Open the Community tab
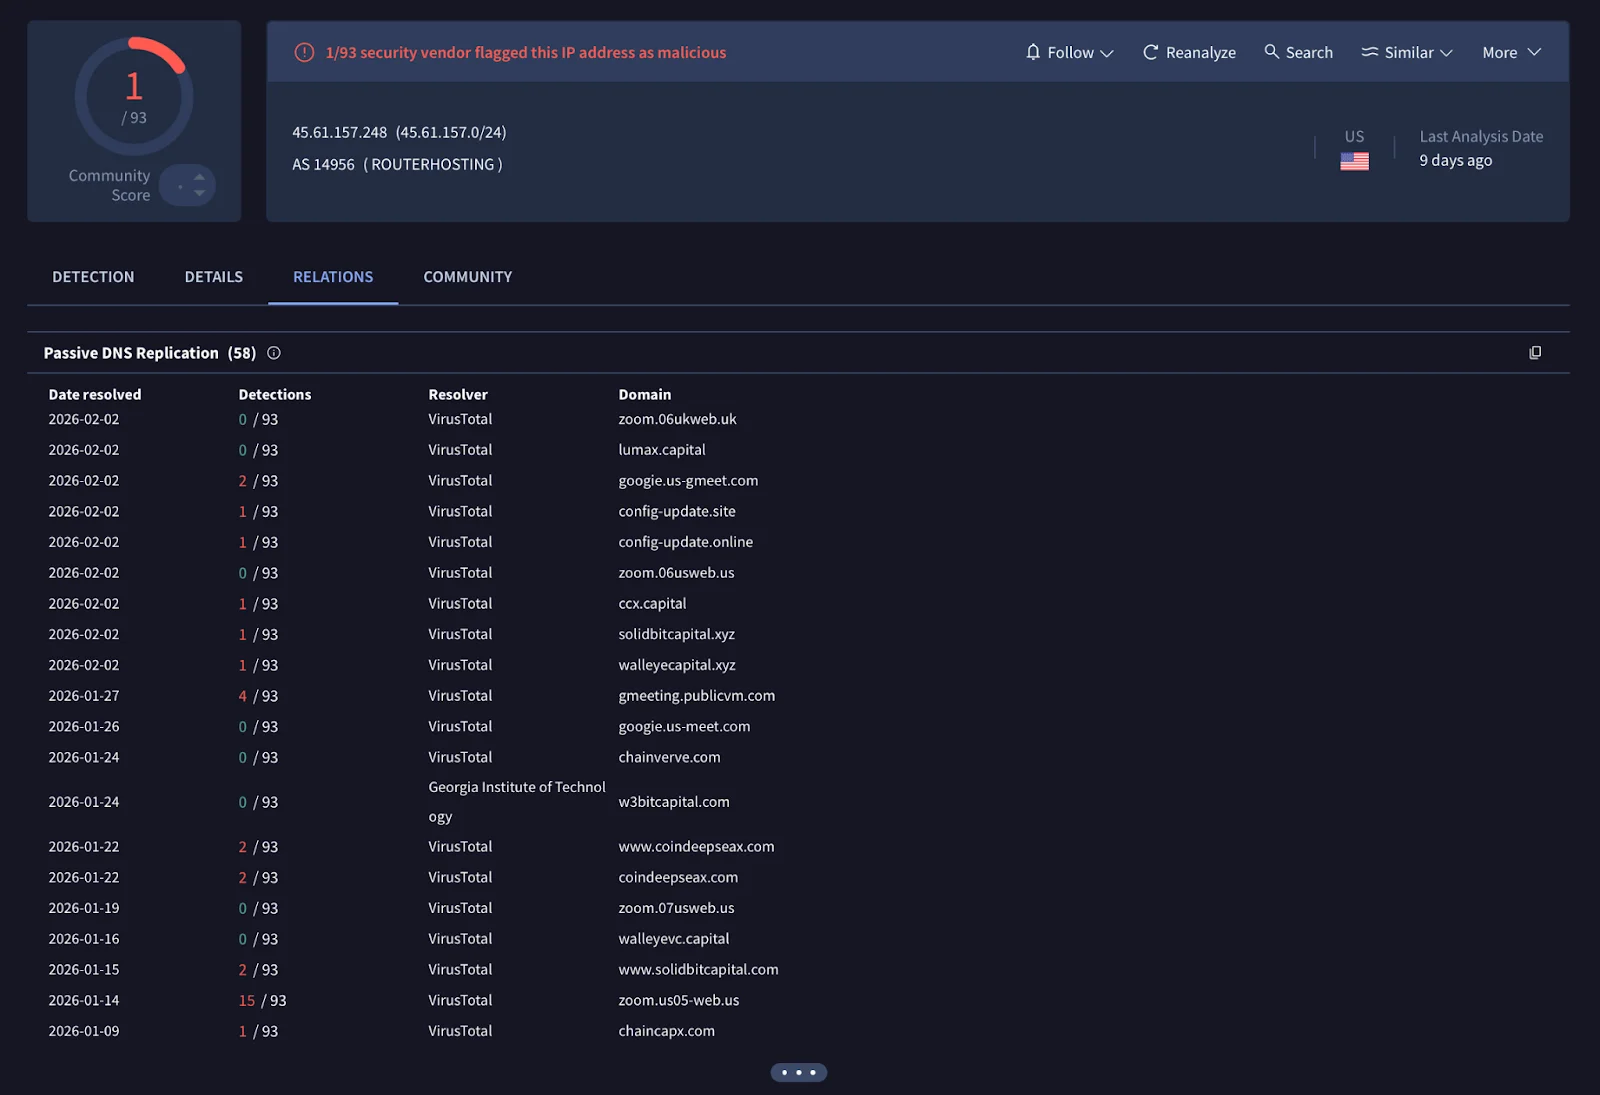The width and height of the screenshot is (1600, 1095). 467,277
